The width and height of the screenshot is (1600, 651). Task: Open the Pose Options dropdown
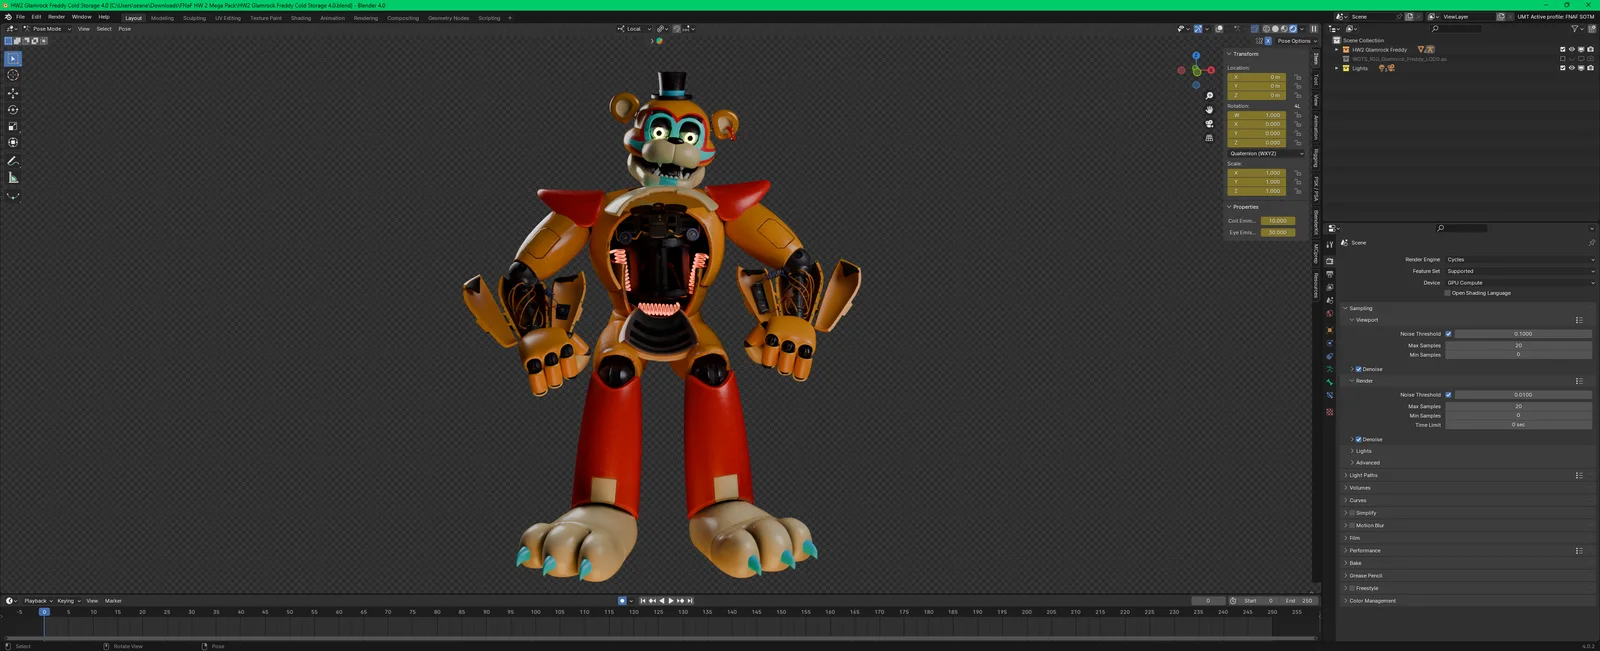click(1296, 41)
